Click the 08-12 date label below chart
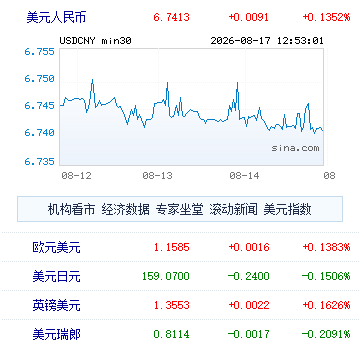The width and height of the screenshot is (360, 363). coord(76,175)
